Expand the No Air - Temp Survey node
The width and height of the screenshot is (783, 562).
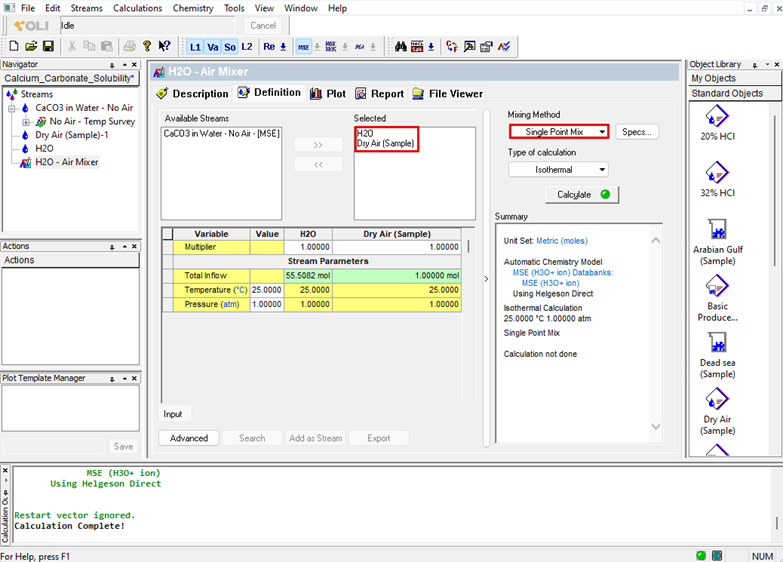(26, 122)
